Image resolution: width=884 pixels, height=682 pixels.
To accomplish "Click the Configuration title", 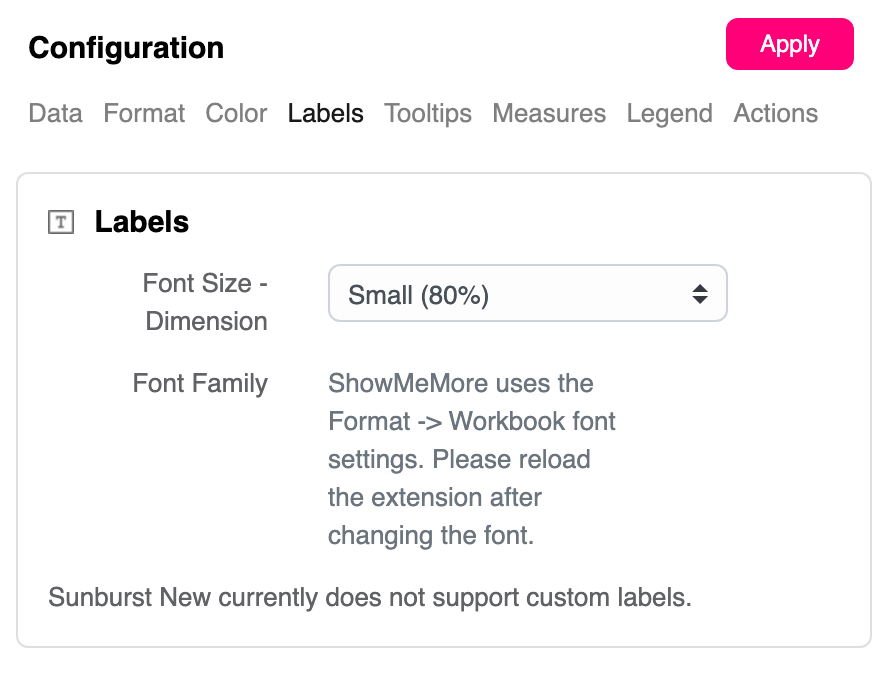I will tap(126, 47).
